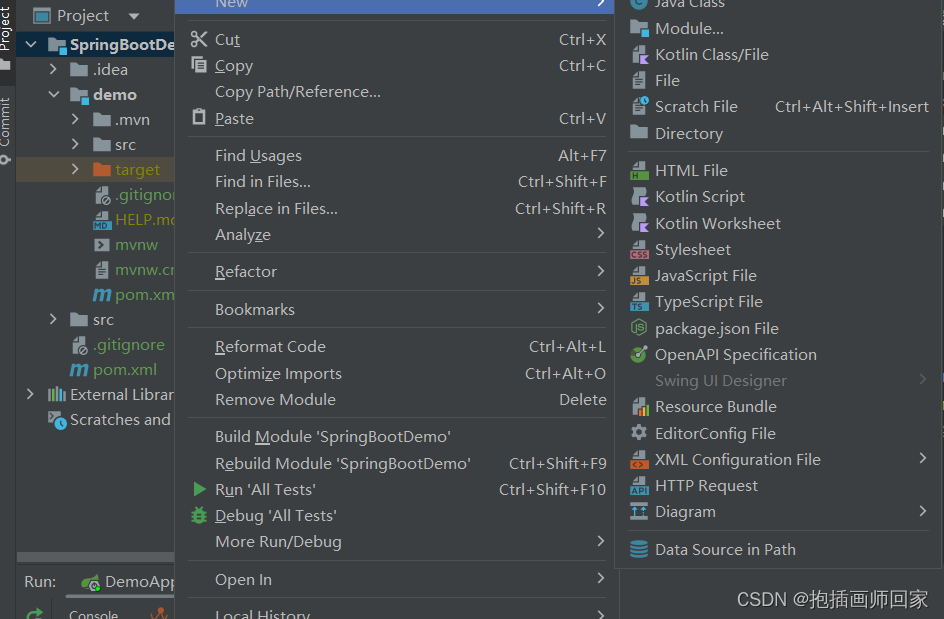
Task: Expand the .mvn folder
Action: coord(75,119)
